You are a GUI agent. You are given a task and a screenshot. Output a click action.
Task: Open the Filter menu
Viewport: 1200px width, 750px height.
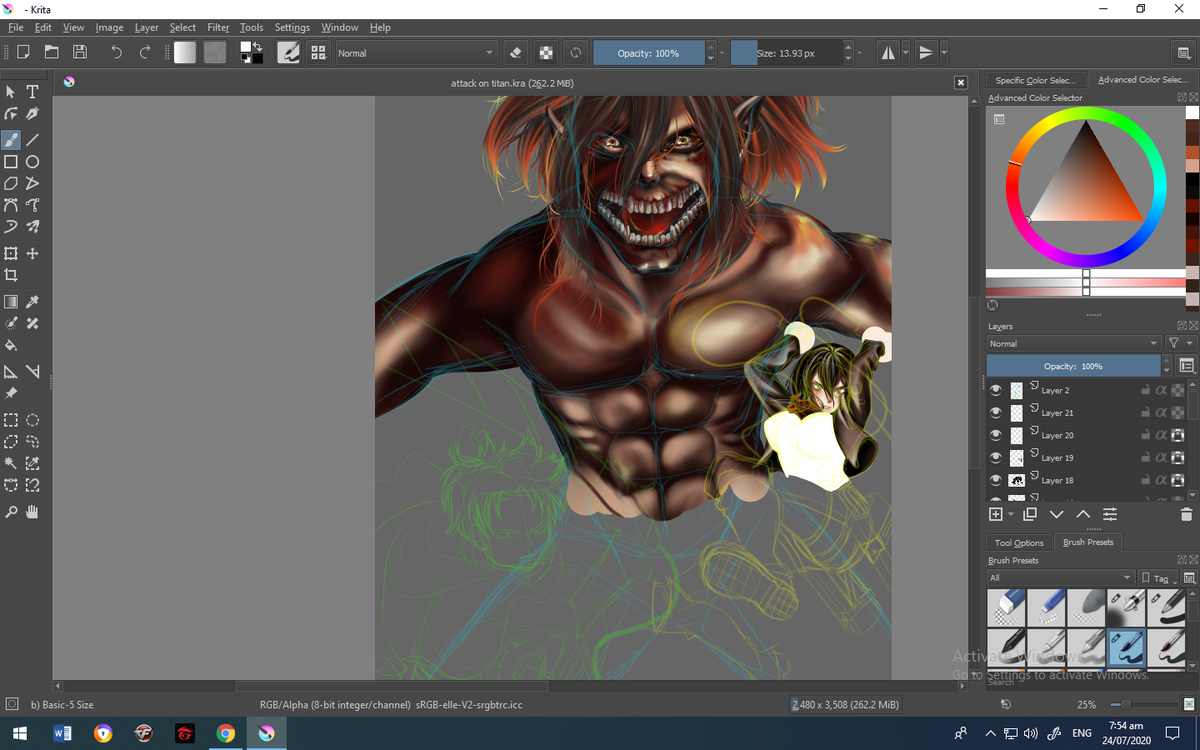[218, 27]
